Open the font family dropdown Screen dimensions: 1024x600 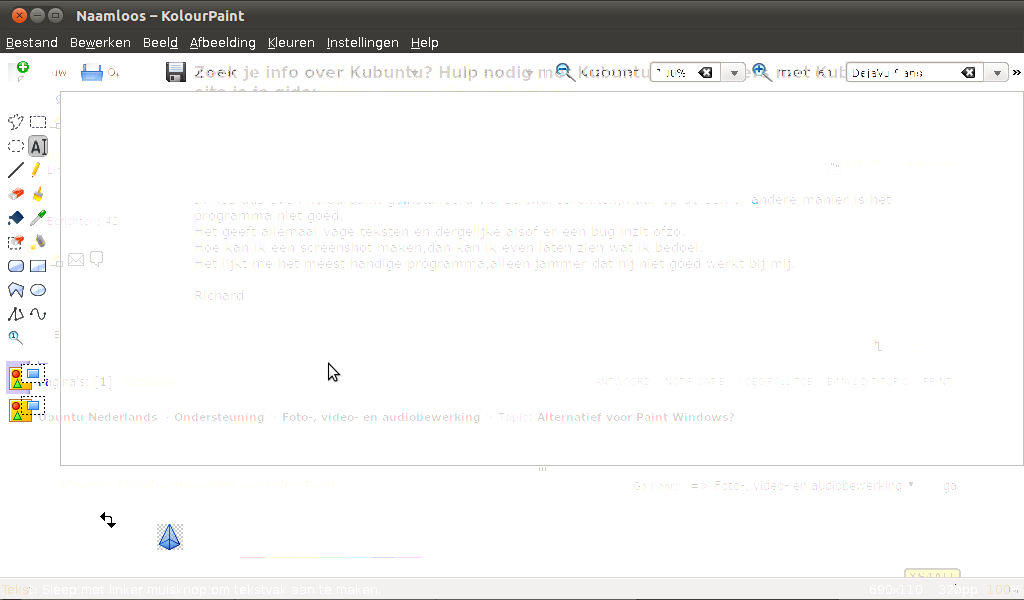[996, 73]
